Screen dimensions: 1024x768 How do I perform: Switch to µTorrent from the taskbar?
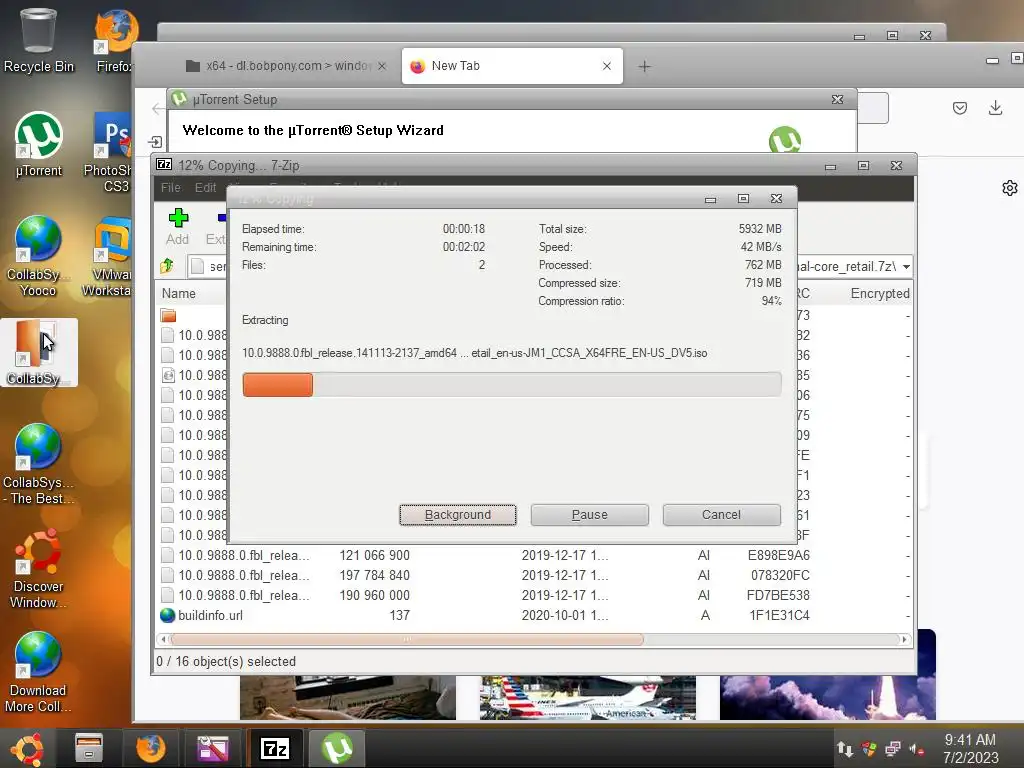click(337, 748)
